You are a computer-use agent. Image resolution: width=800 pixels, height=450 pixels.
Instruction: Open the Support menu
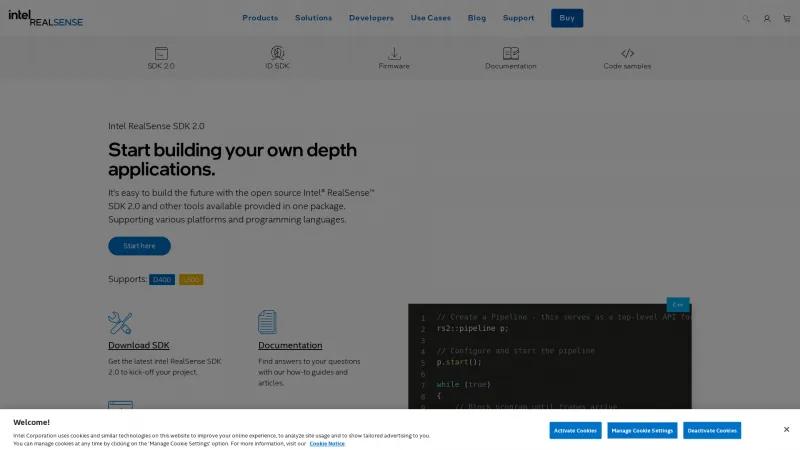518,18
